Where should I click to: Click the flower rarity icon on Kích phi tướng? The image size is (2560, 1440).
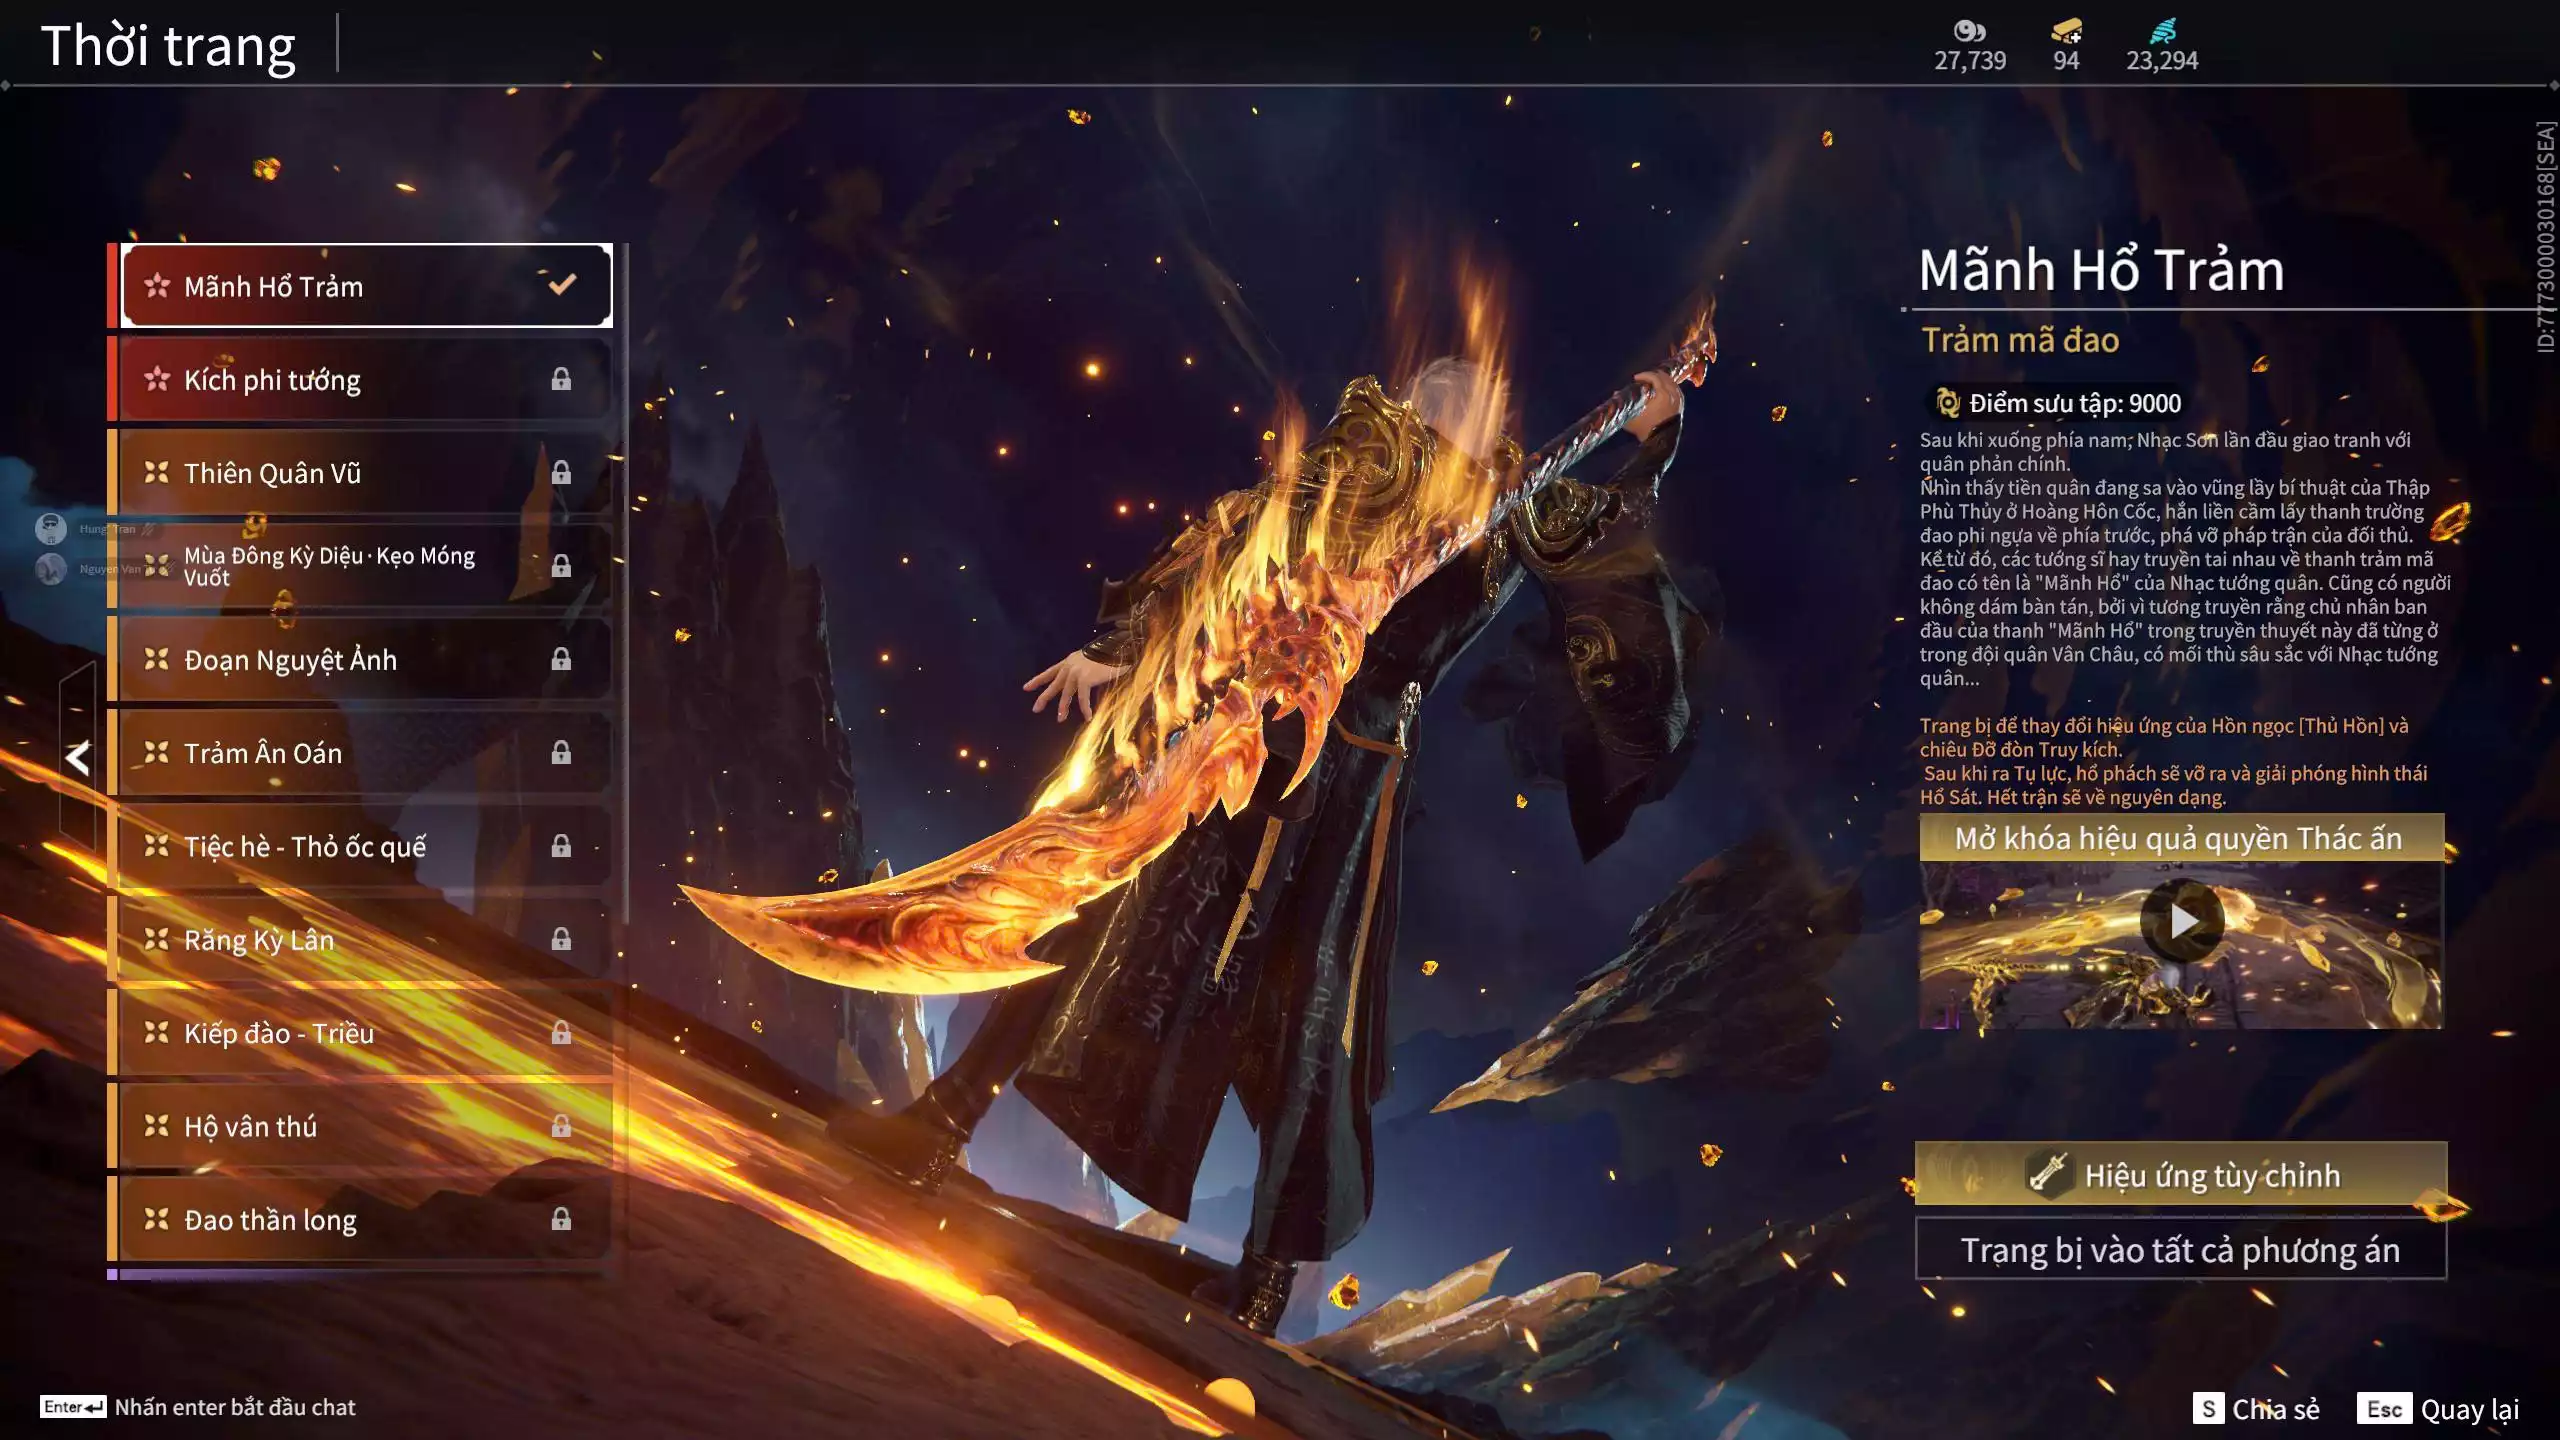[x=157, y=379]
